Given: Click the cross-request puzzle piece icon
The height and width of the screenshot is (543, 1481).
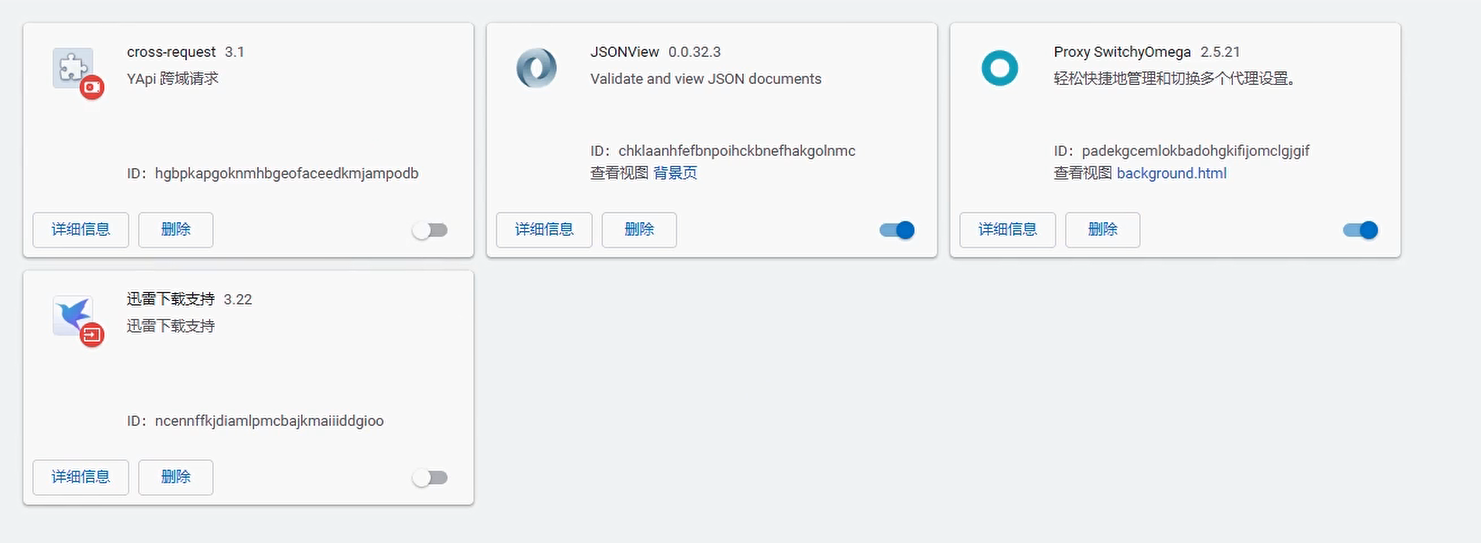Looking at the screenshot, I should tap(73, 68).
